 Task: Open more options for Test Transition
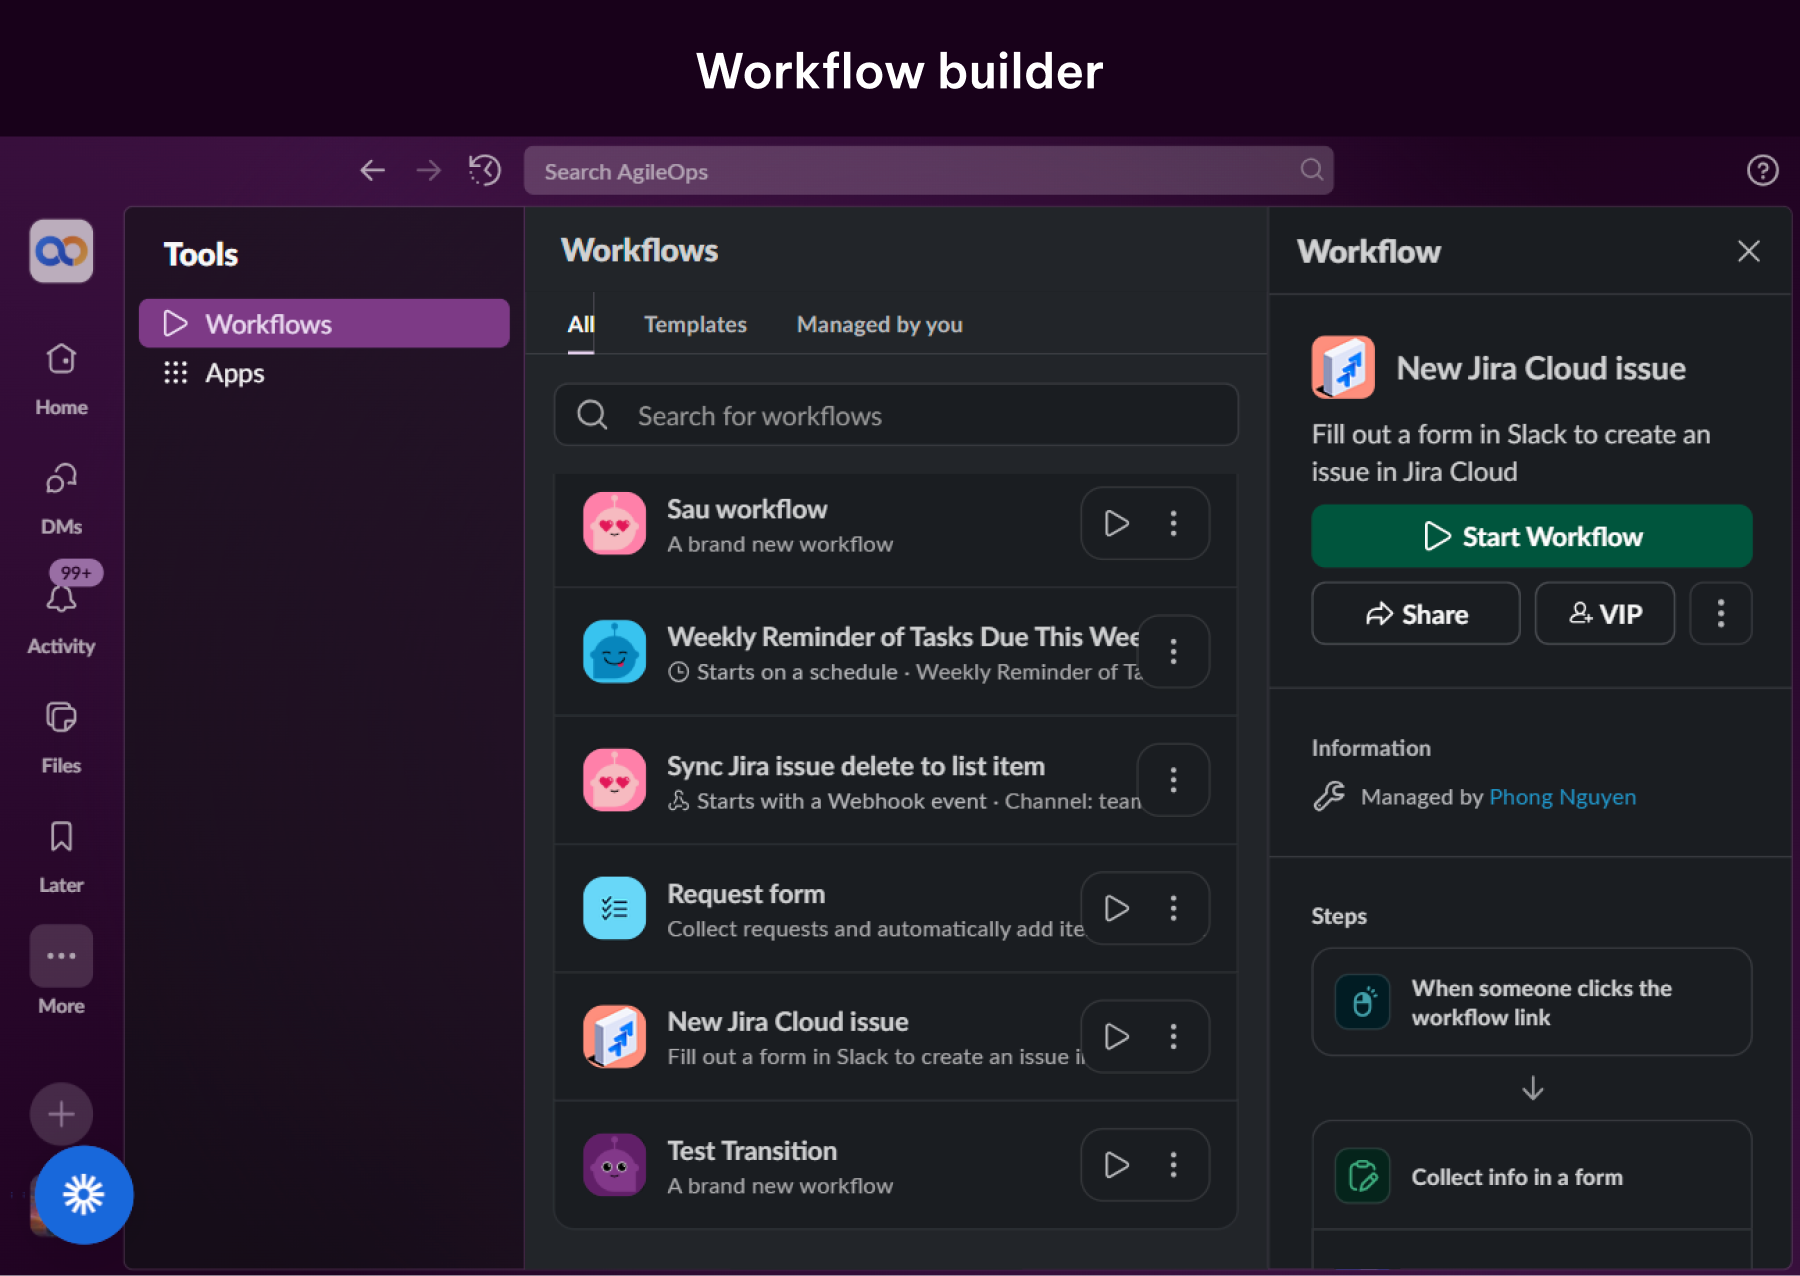(1174, 1165)
